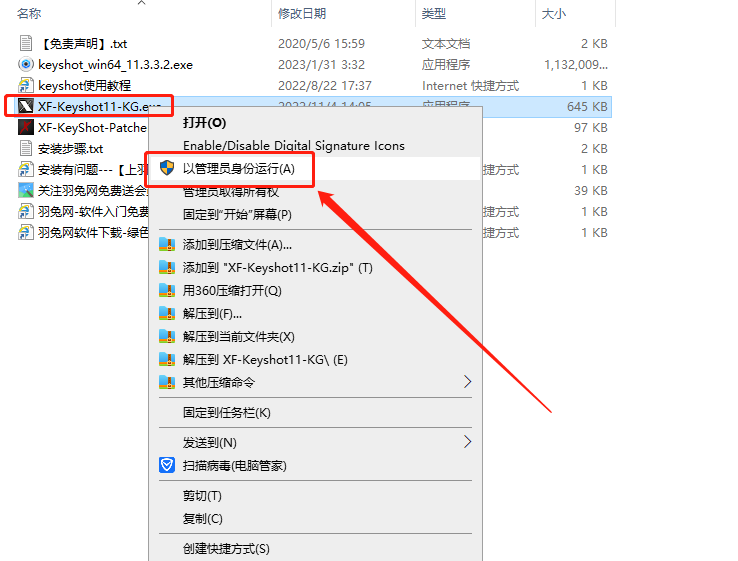
Task: Expand the 其他压缩命令 submenu arrow
Action: pyautogui.click(x=467, y=382)
